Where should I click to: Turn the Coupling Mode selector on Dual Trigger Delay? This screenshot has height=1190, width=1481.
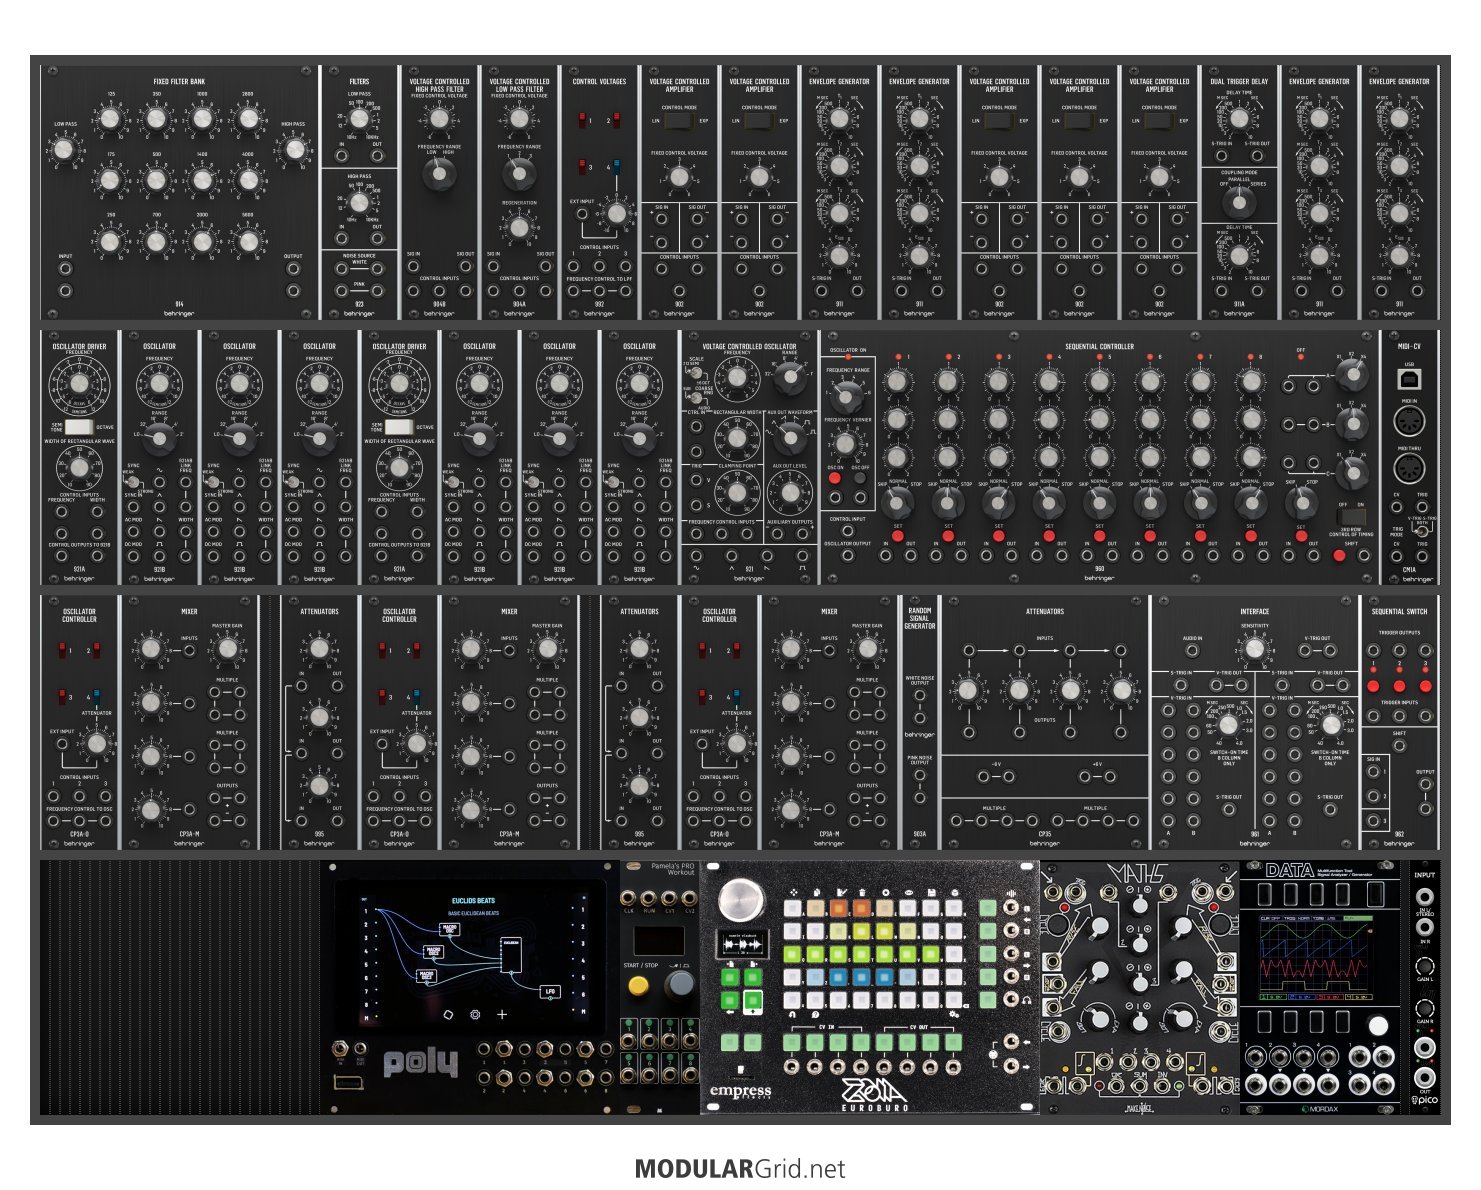point(1239,202)
